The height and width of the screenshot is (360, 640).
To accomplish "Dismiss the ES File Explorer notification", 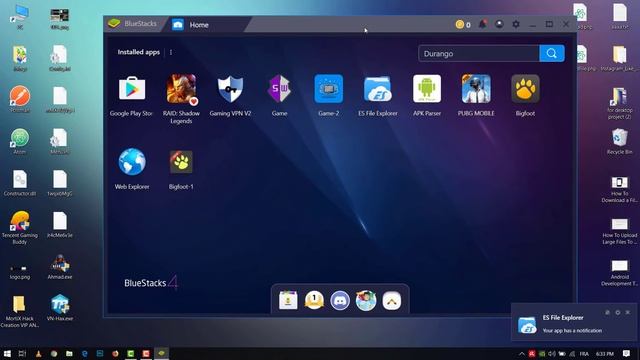I will point(628,312).
